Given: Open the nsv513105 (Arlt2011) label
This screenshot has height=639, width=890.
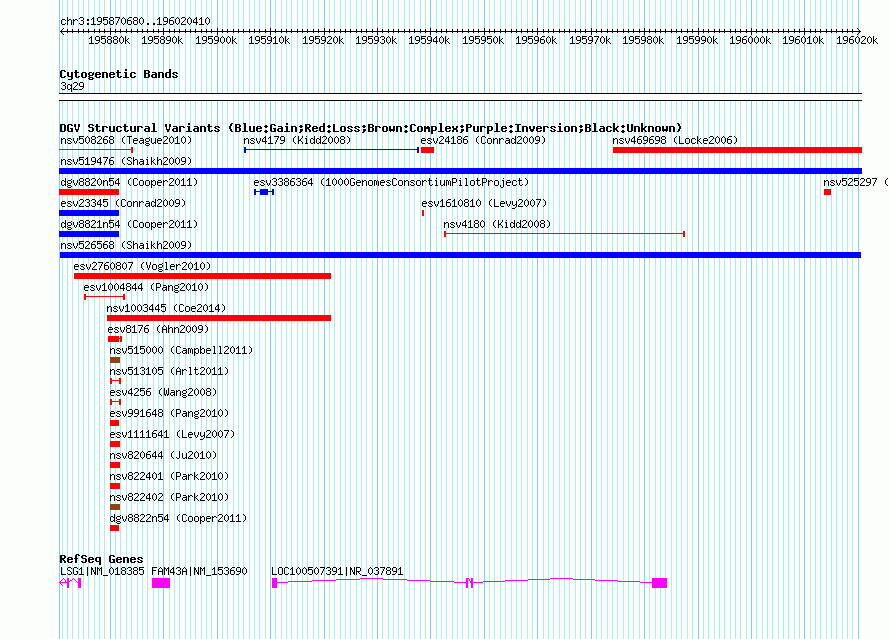Looking at the screenshot, I should (169, 371).
